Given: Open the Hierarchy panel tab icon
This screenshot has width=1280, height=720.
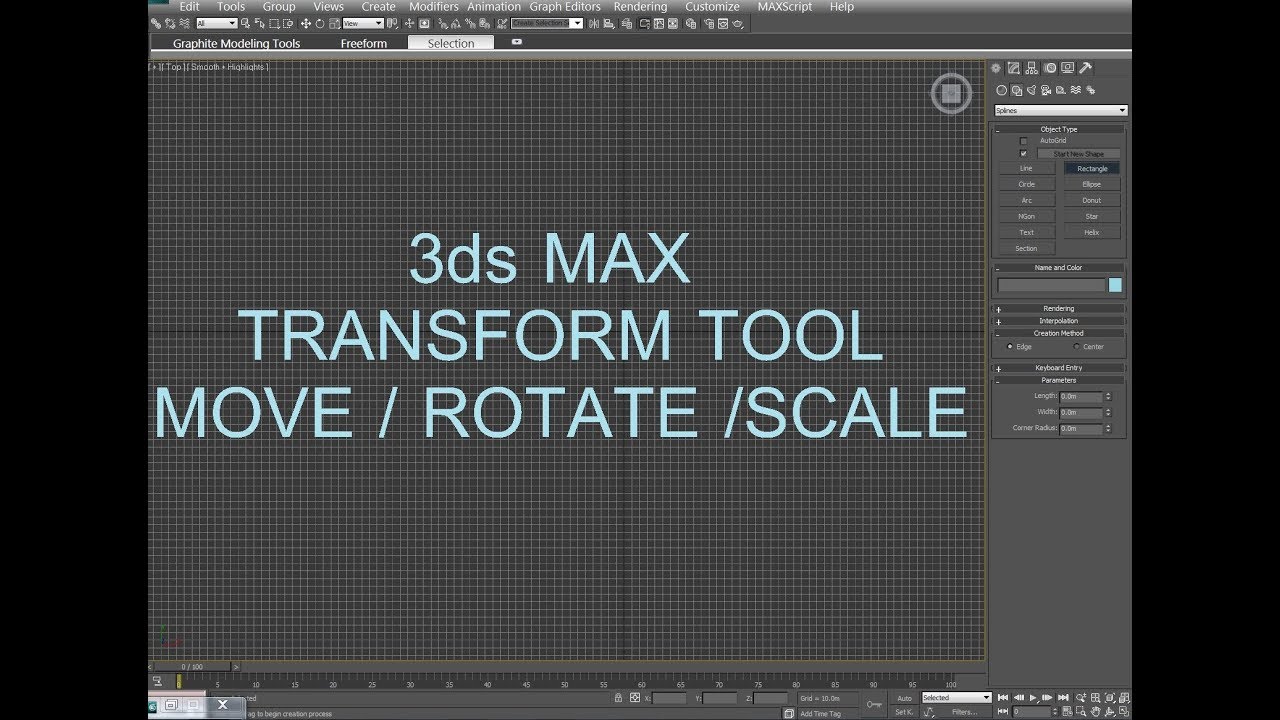Looking at the screenshot, I should 1032,68.
